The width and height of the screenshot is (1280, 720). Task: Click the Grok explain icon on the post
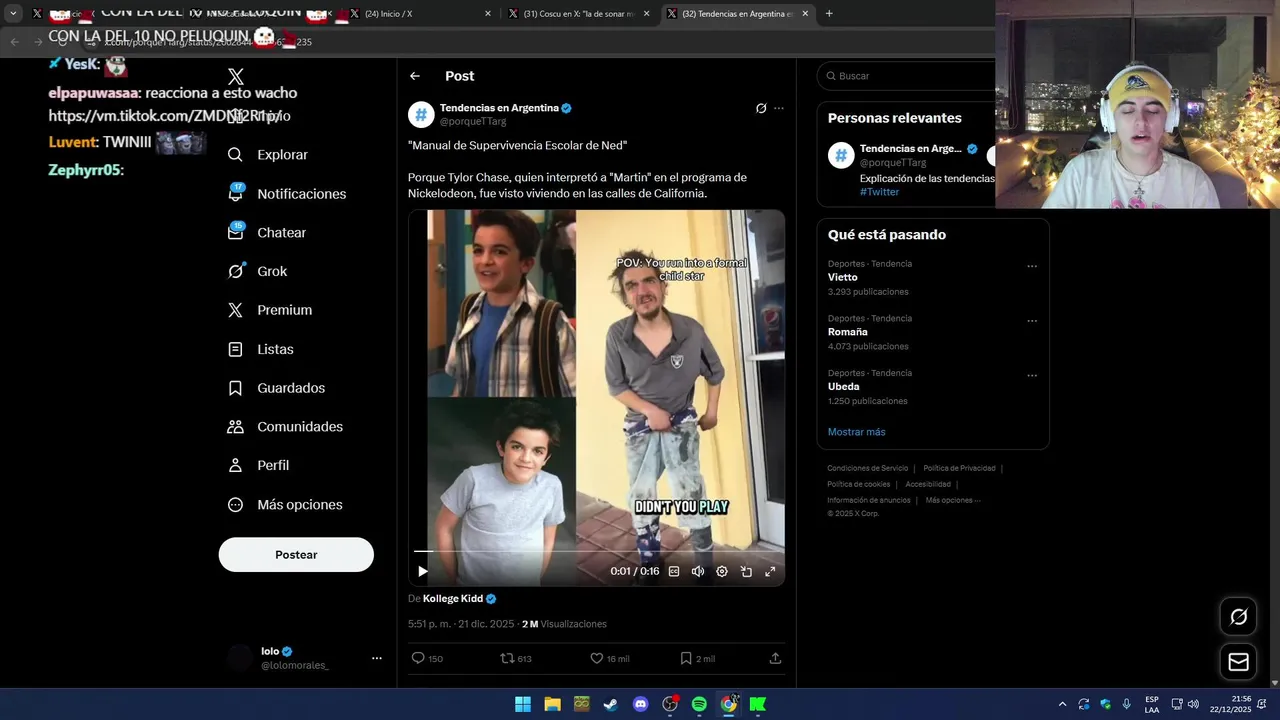pos(761,108)
